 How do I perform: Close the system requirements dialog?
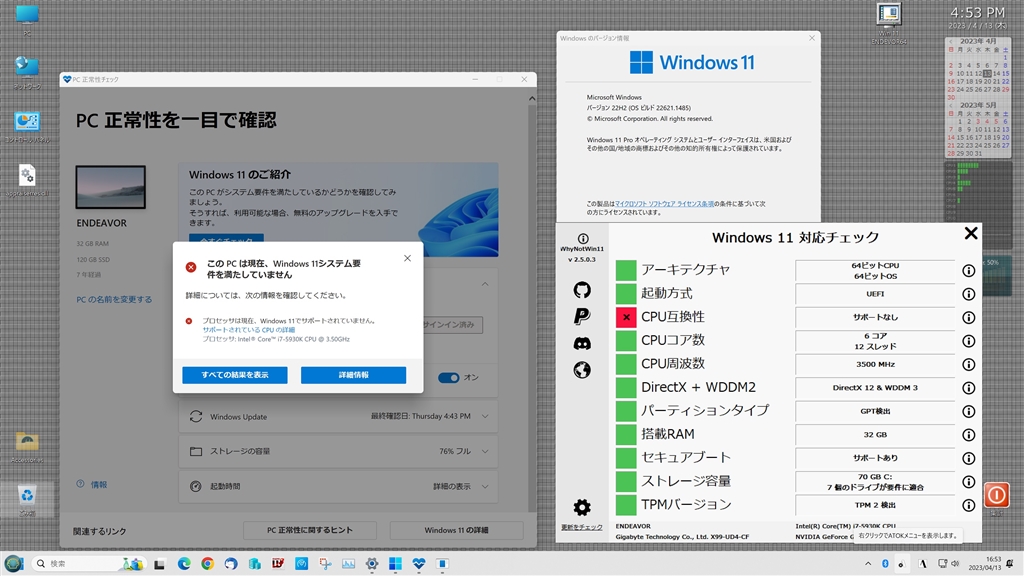click(x=407, y=258)
